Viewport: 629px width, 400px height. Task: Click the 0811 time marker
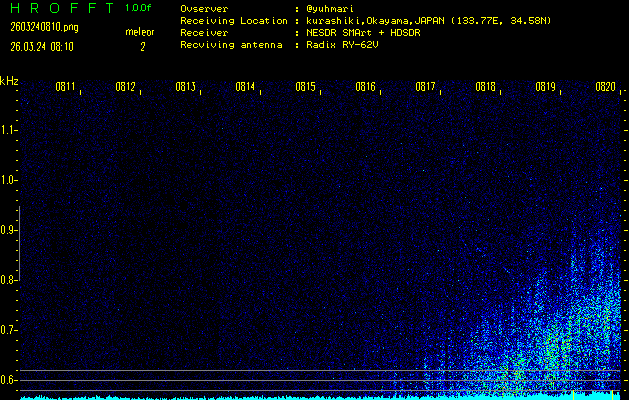click(x=66, y=87)
